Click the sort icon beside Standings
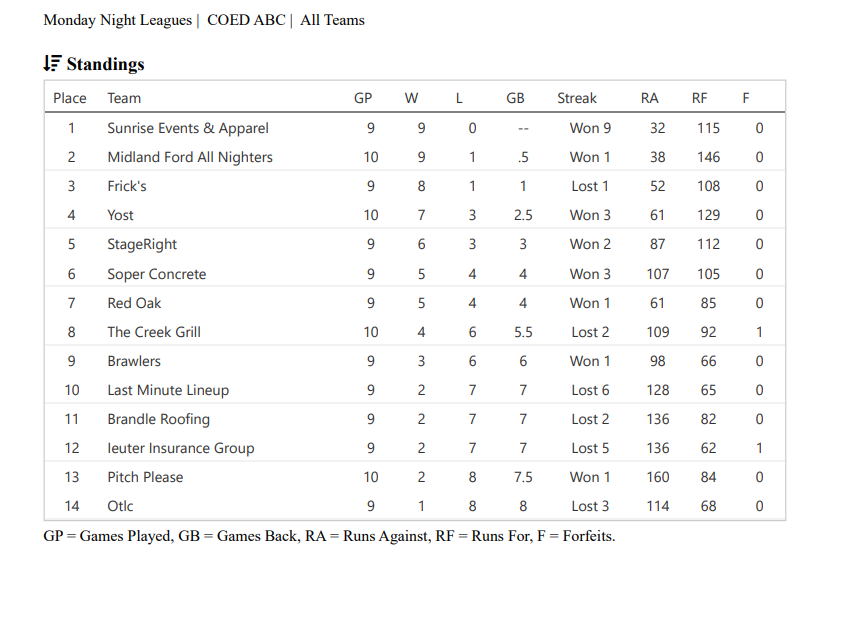858x620 pixels. [52, 64]
